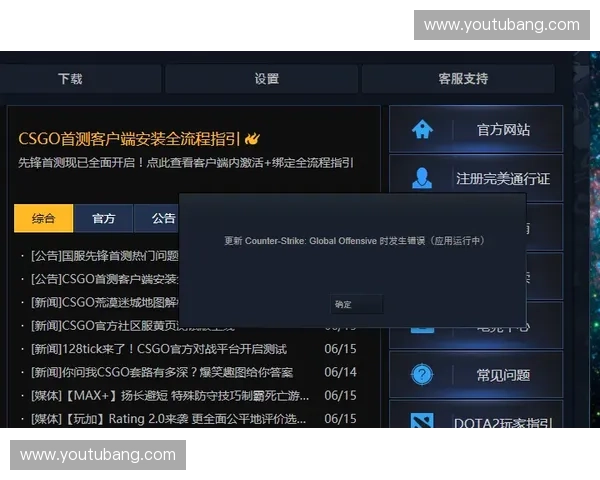Open the 下载 (Download) tab
The image size is (600, 480).
tap(70, 79)
